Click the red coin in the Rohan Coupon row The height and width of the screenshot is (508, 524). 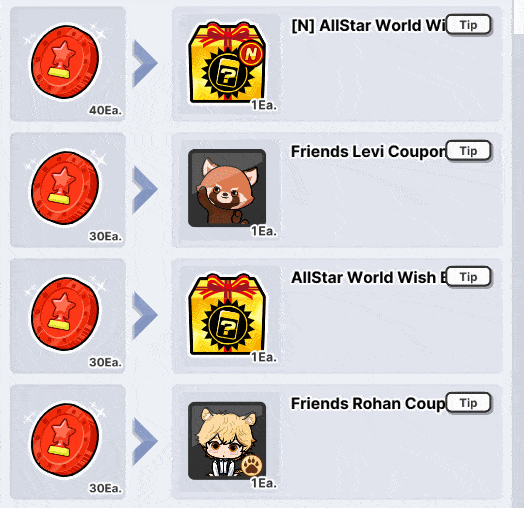tap(65, 440)
